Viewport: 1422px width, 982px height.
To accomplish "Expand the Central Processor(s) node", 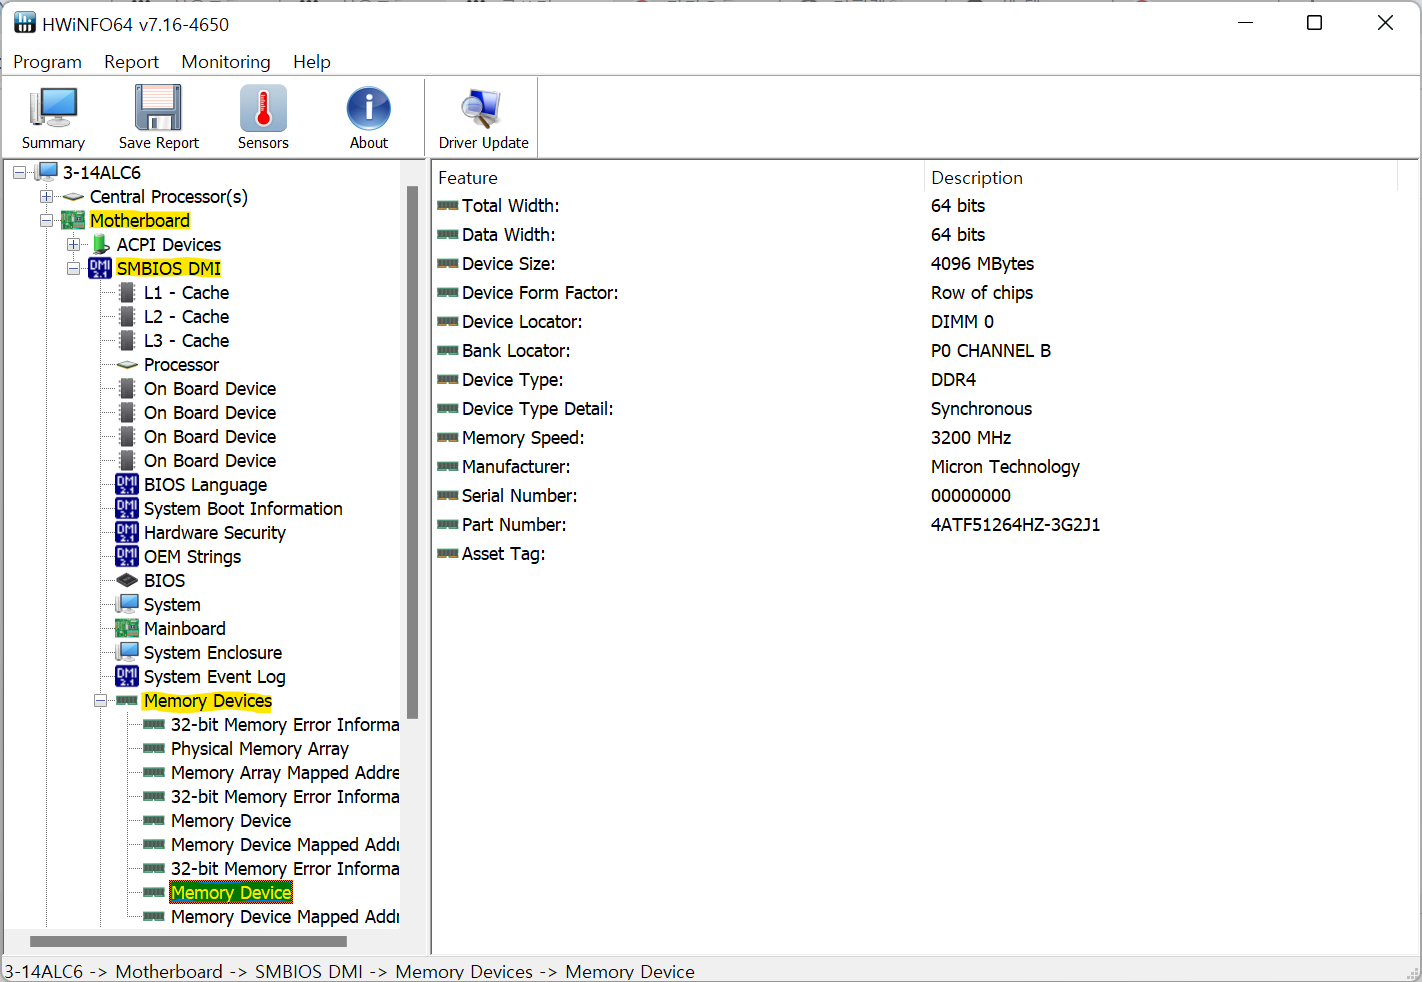I will [46, 196].
